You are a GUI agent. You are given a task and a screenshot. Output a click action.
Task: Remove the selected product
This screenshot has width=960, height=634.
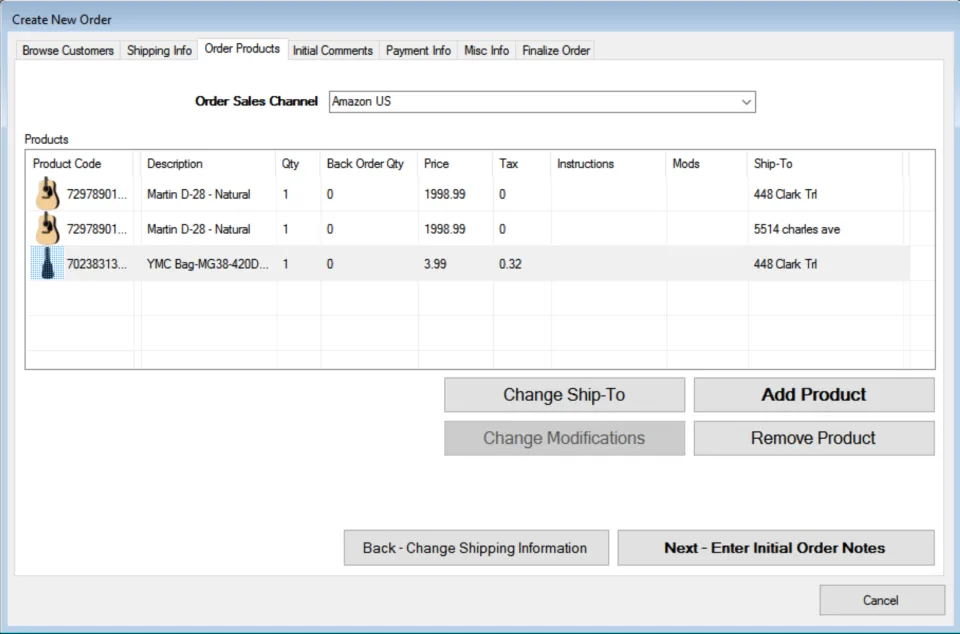814,438
